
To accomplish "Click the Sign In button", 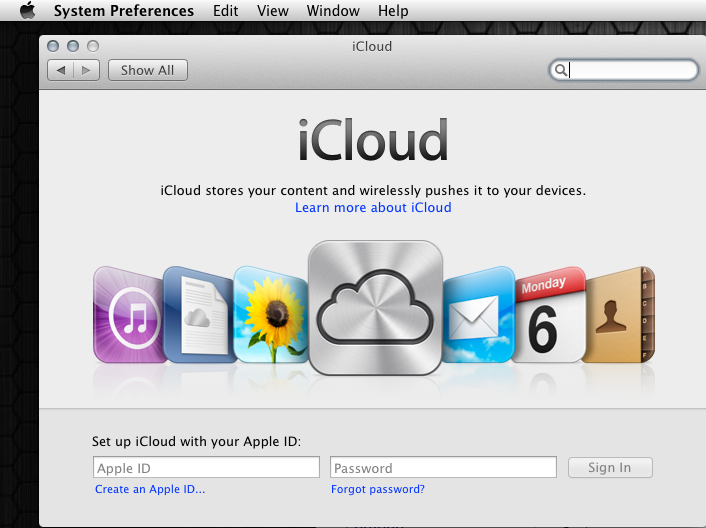I will 610,467.
